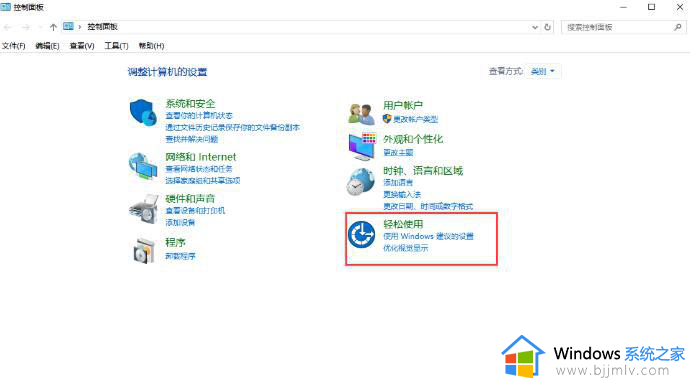Close the Control Panel window

click(679, 7)
